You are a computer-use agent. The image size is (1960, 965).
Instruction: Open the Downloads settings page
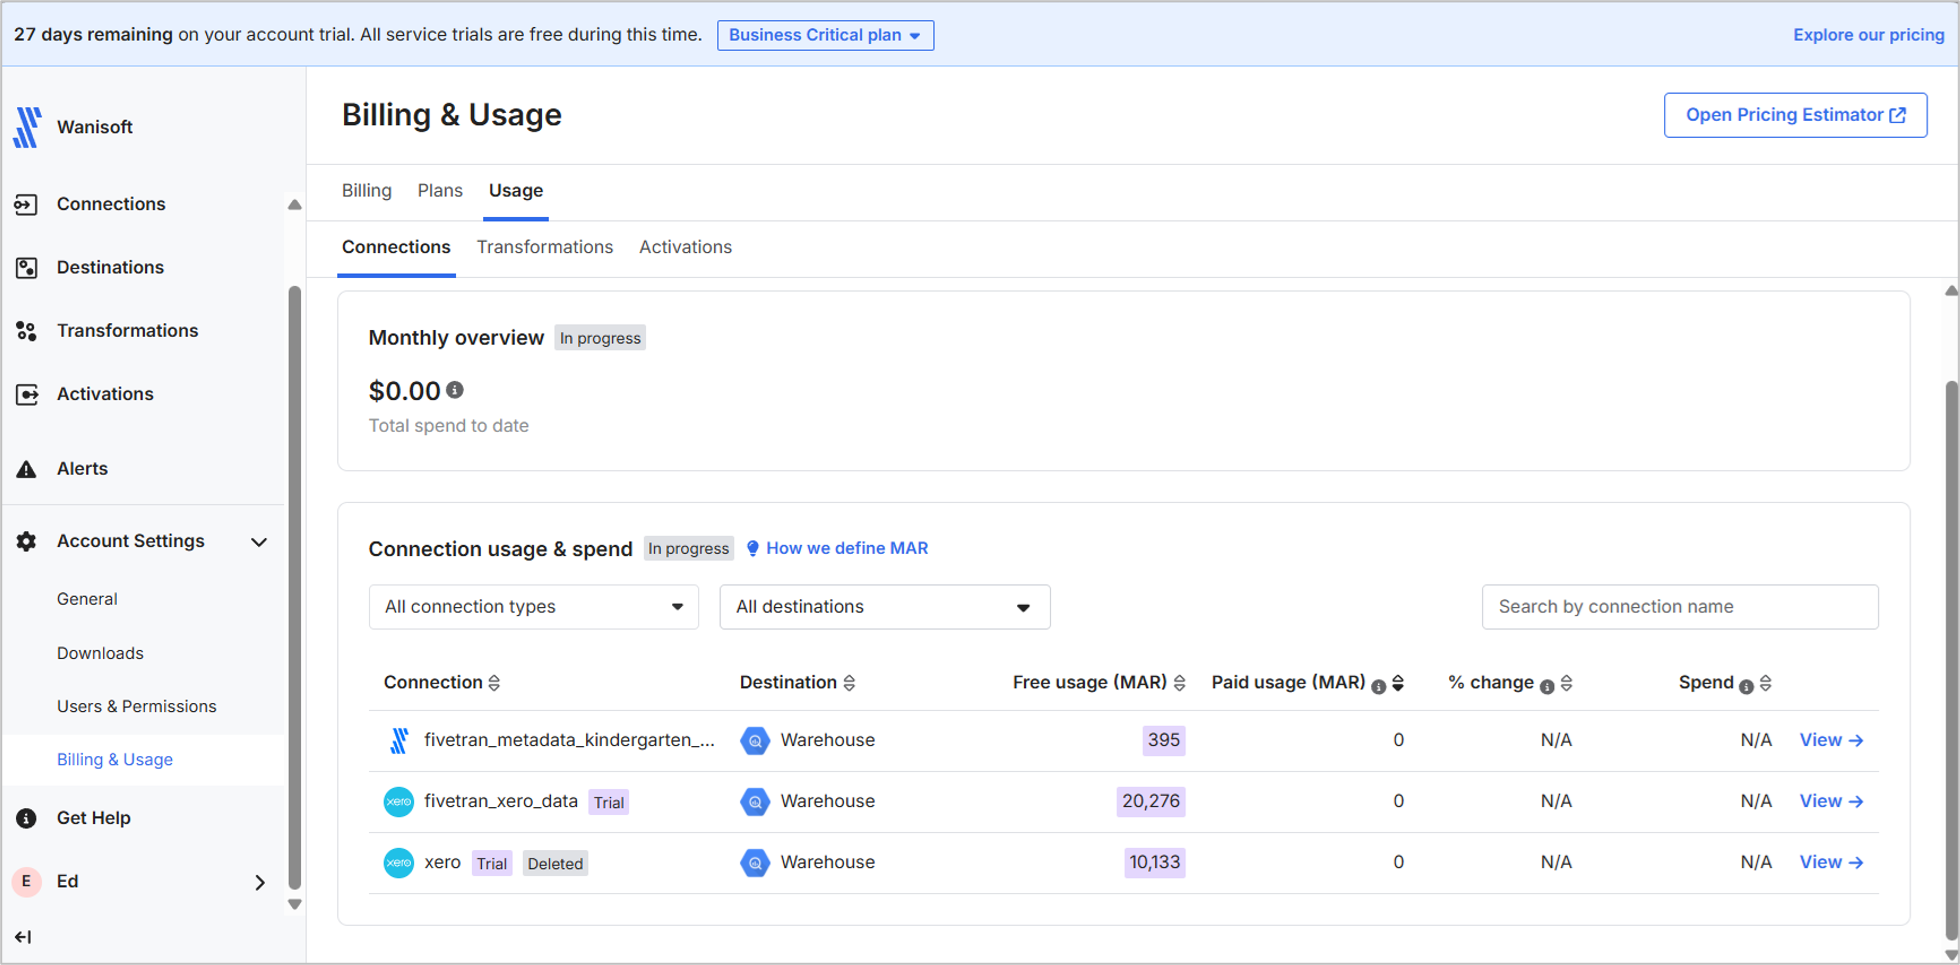point(100,653)
